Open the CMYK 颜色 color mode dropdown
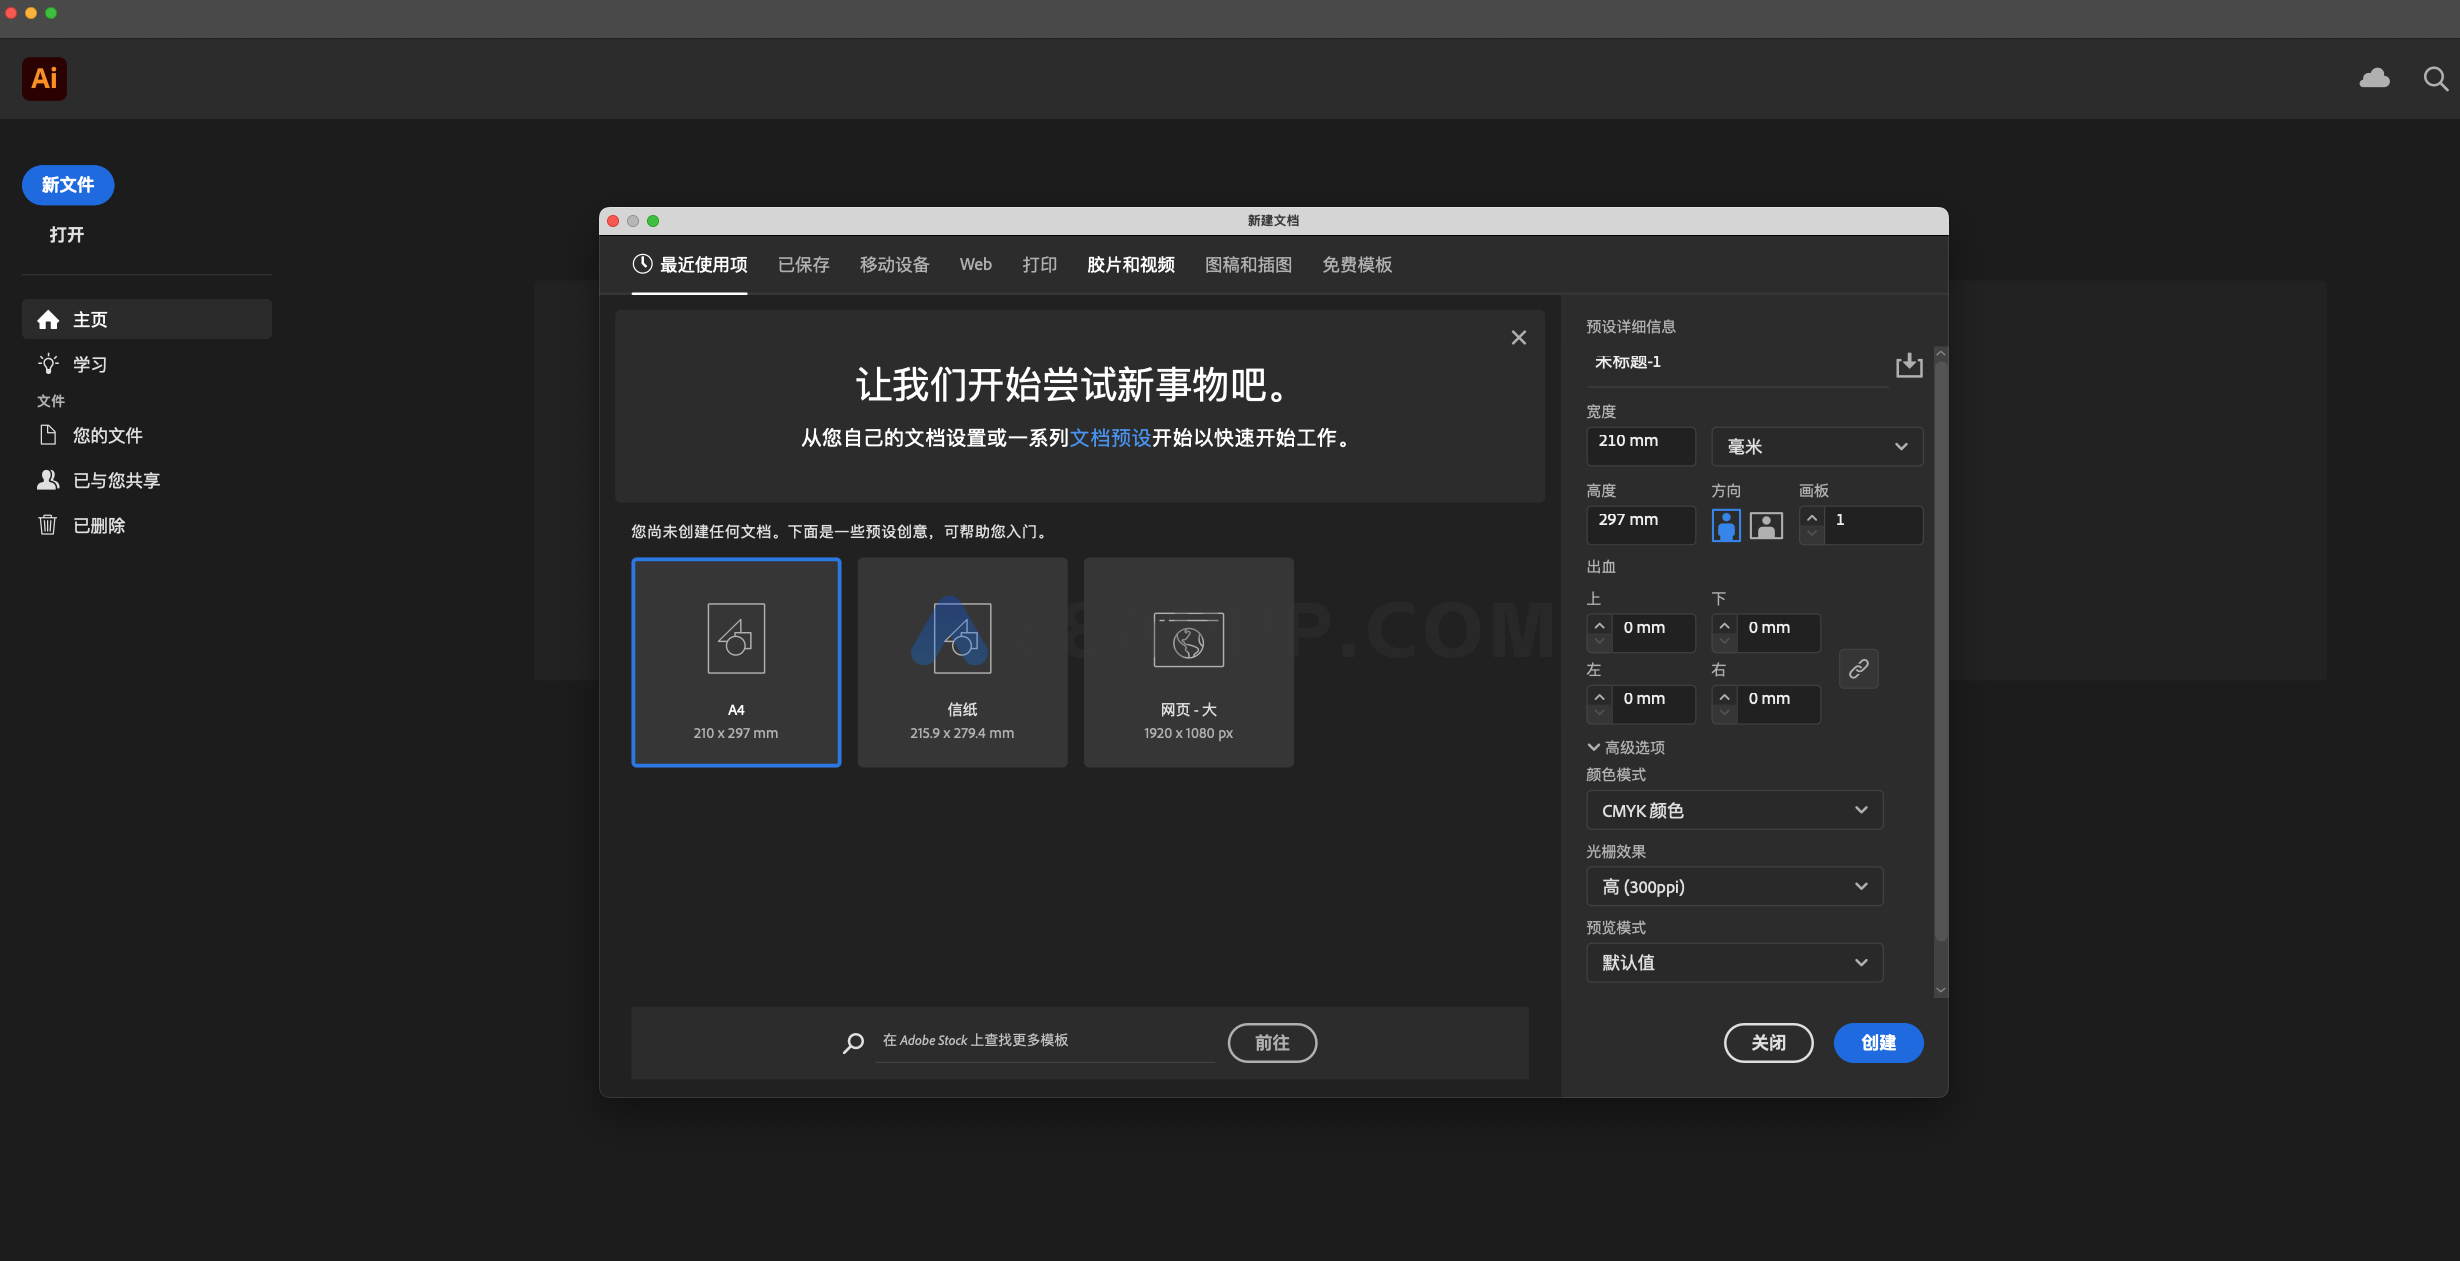 click(x=1734, y=810)
